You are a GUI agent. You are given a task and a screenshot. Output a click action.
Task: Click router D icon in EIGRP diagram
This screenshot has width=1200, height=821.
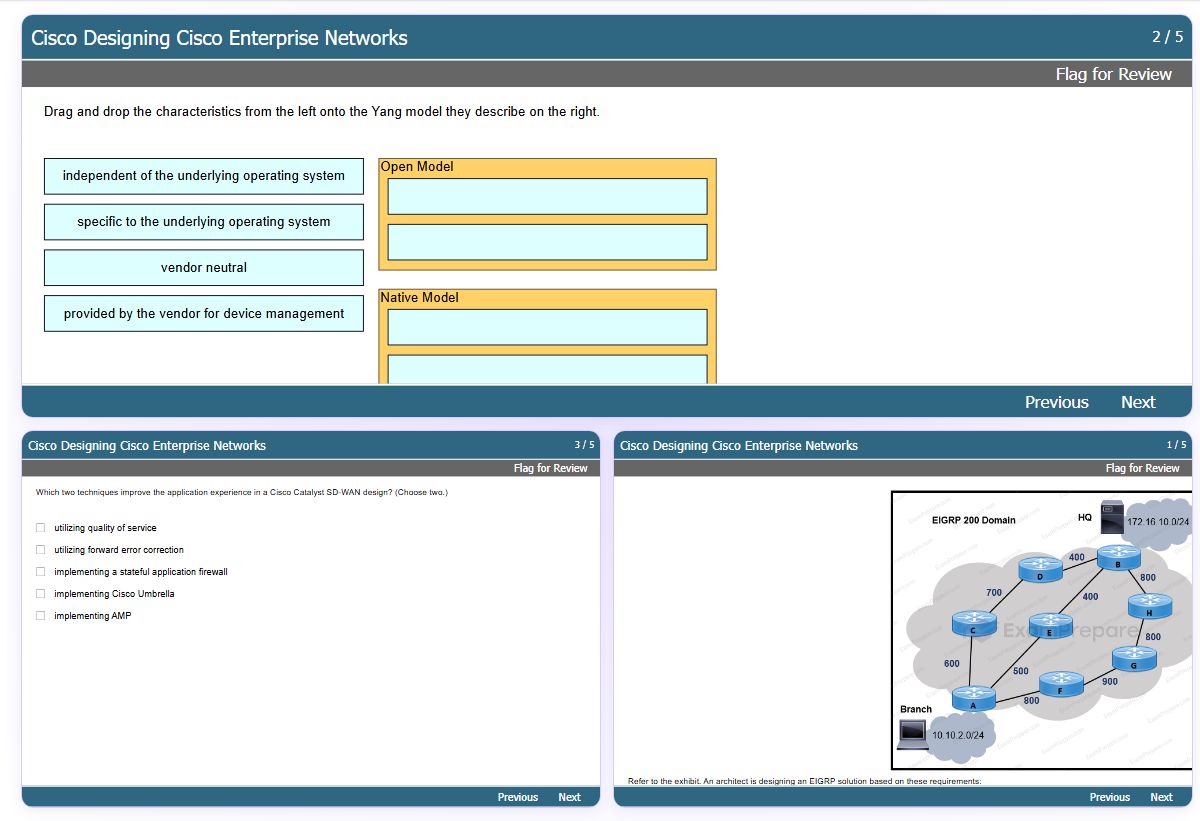click(x=1040, y=569)
